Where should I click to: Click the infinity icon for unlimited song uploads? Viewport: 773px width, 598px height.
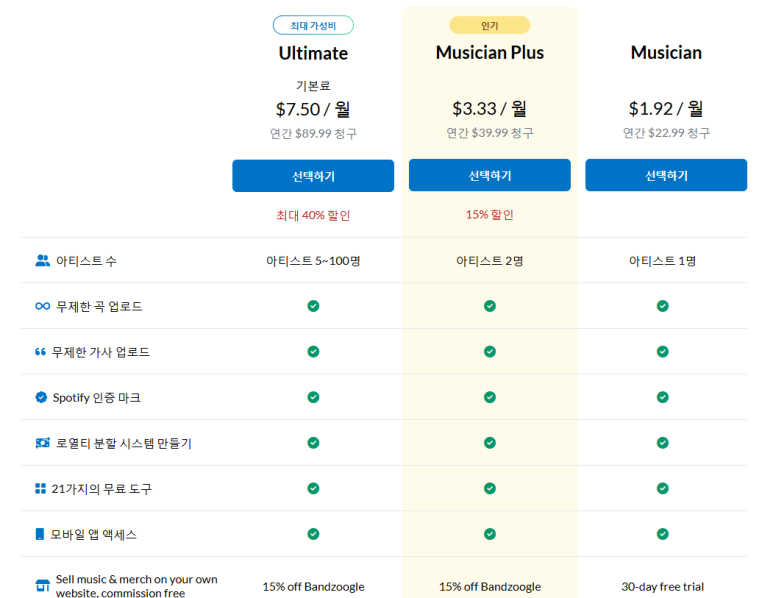point(42,306)
